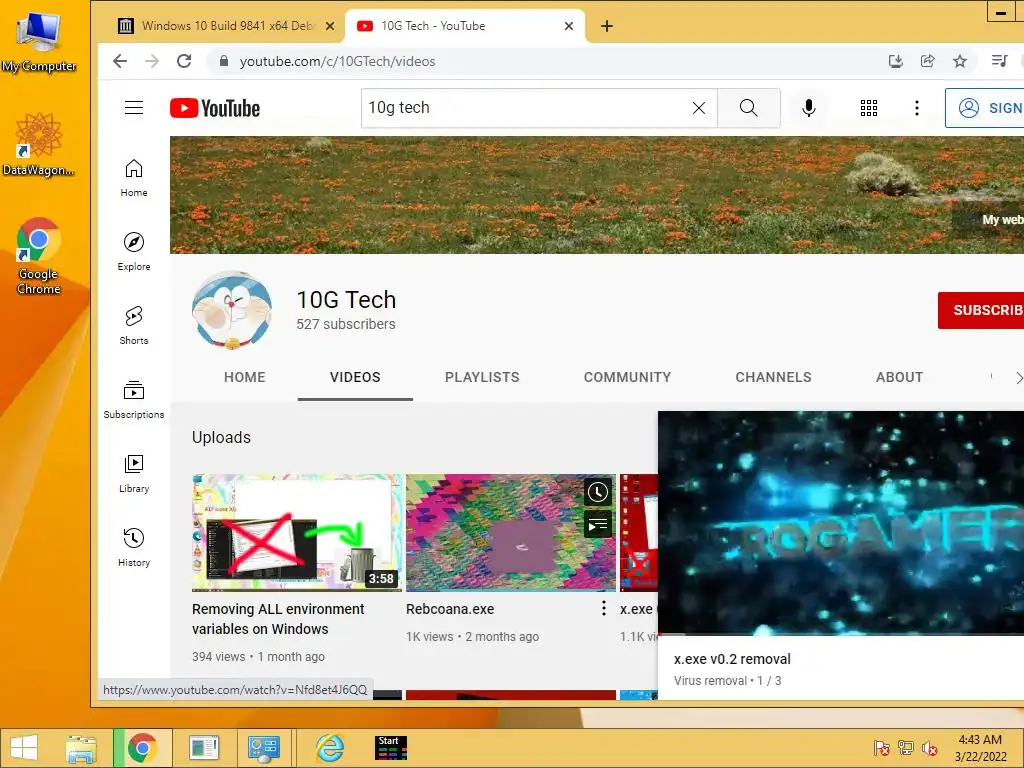Viewport: 1024px width, 768px height.
Task: Open Shorts in the sidebar
Action: pyautogui.click(x=134, y=326)
